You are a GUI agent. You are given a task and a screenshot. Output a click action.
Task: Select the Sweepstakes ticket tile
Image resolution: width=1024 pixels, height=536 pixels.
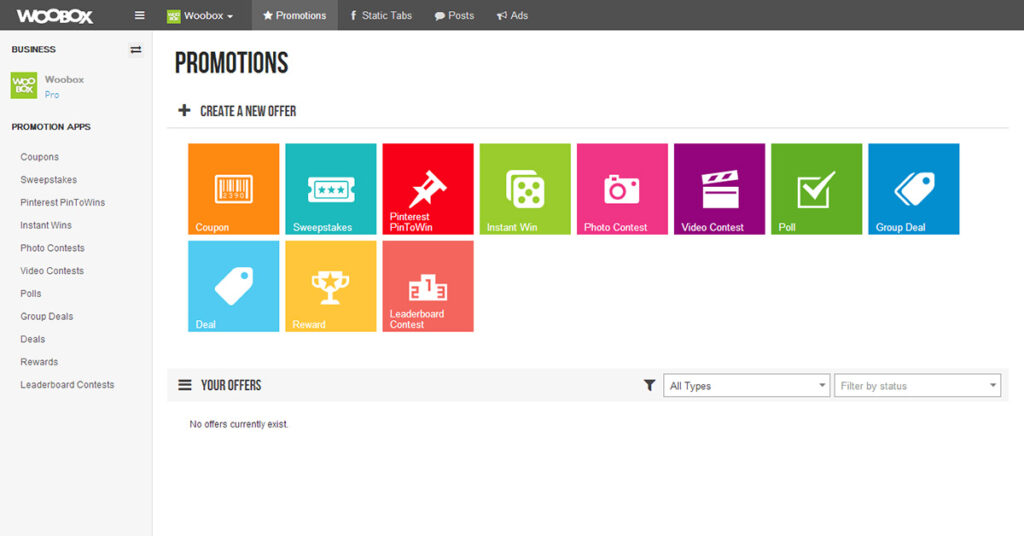point(330,189)
